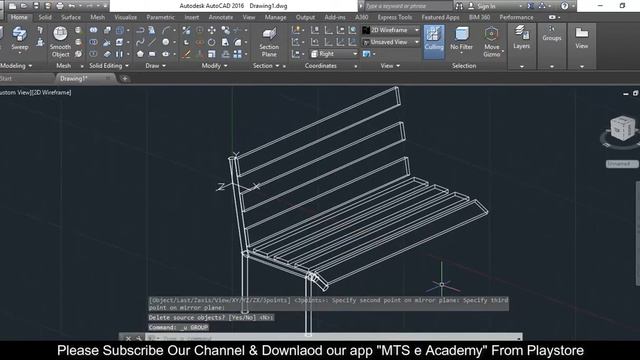Click the Undo icon in quick access toolbar
This screenshot has width=640, height=360.
pyautogui.click(x=72, y=6)
